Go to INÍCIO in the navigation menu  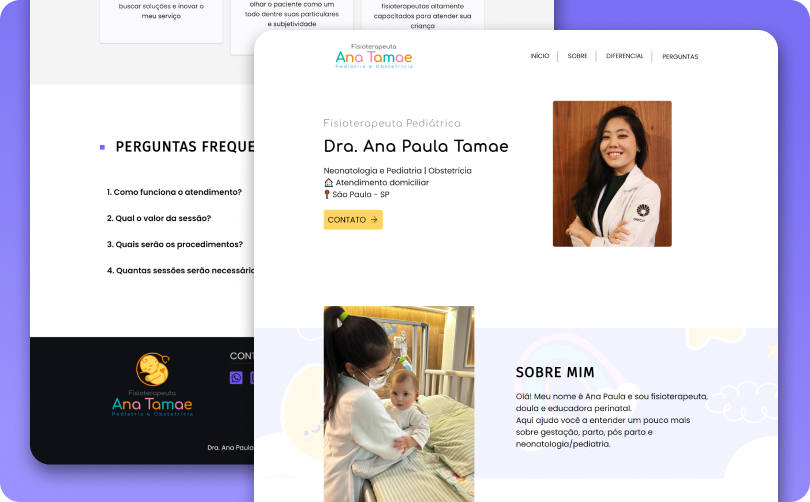click(x=539, y=57)
